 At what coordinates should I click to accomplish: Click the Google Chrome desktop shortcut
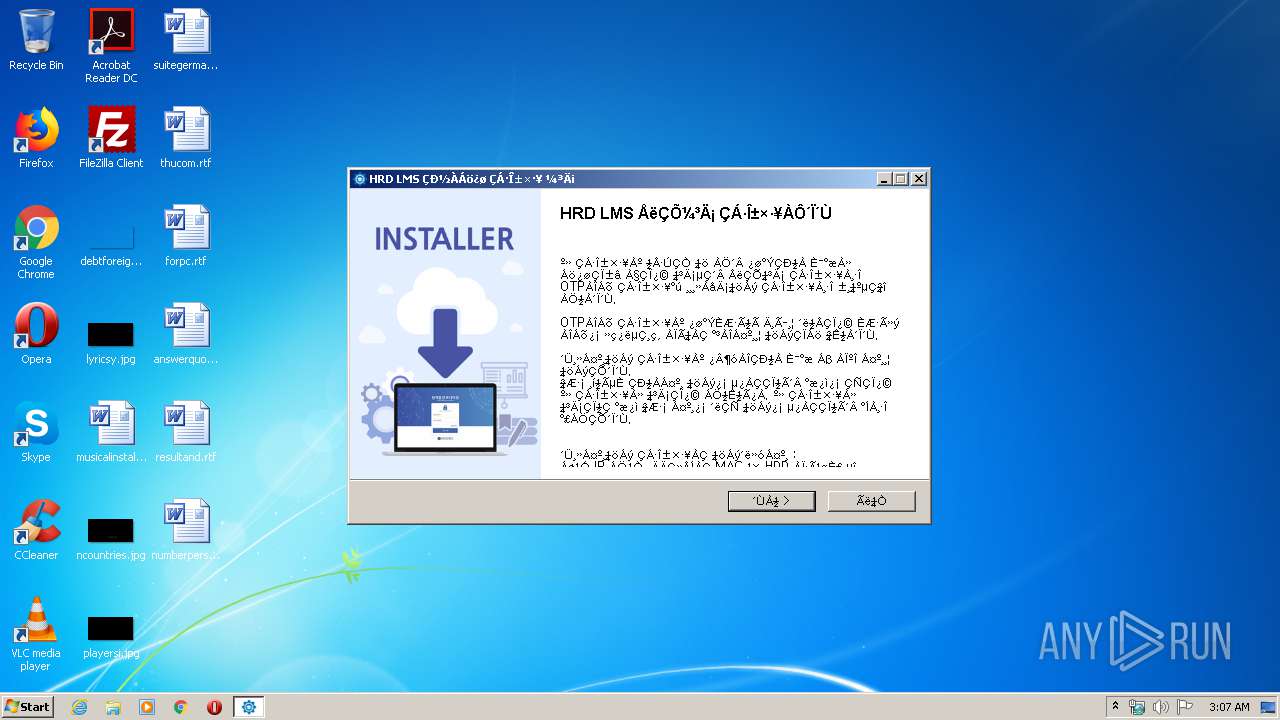(36, 242)
